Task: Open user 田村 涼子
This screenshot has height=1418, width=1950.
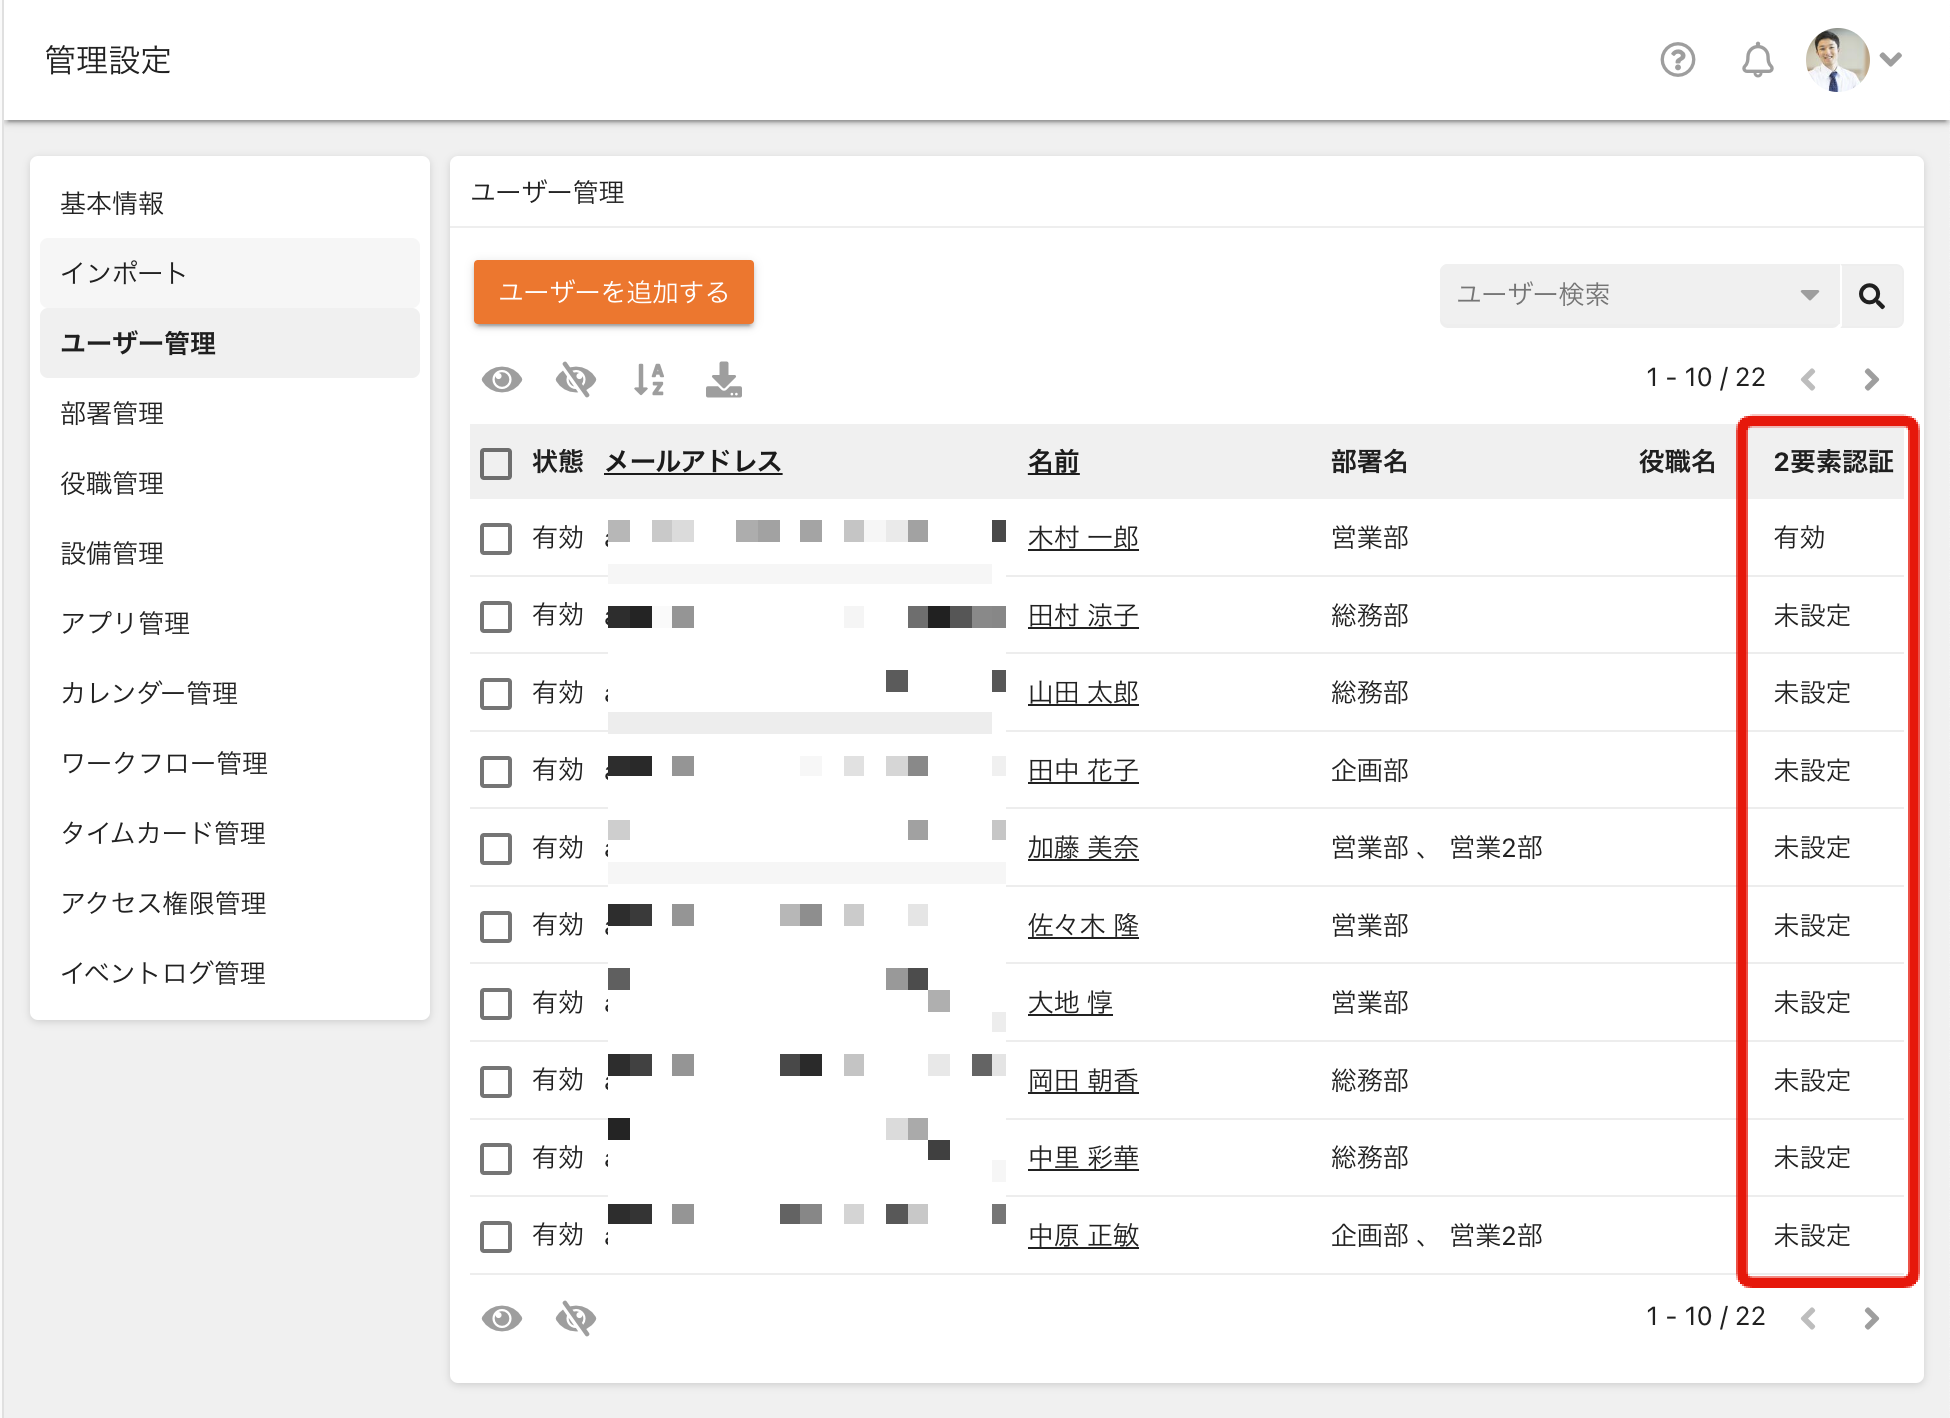Action: [x=1083, y=616]
